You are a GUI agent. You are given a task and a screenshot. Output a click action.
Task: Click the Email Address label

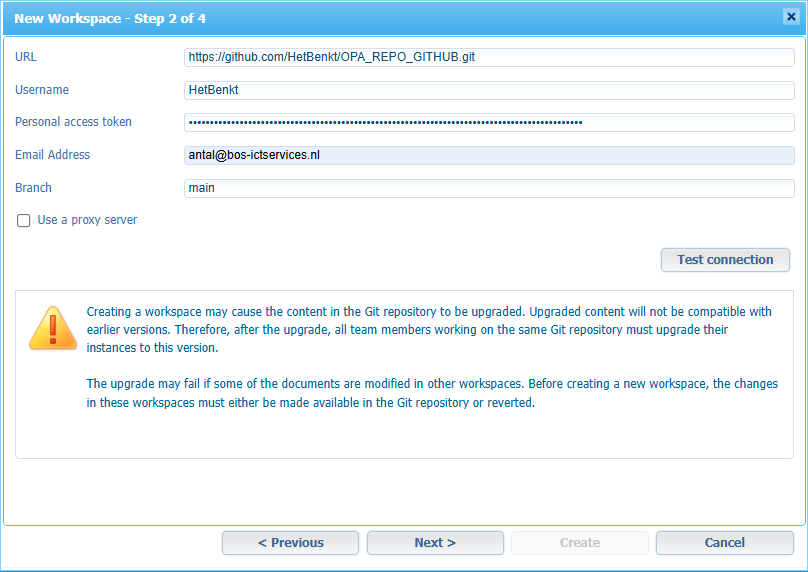point(52,155)
